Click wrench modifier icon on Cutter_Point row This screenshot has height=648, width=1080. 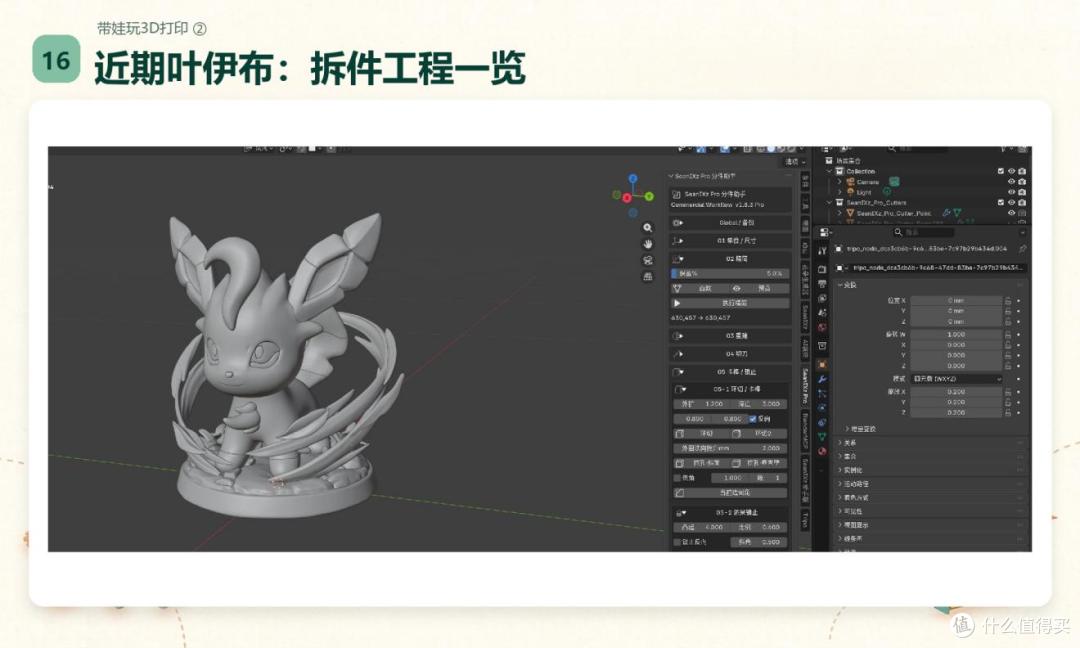(x=946, y=213)
